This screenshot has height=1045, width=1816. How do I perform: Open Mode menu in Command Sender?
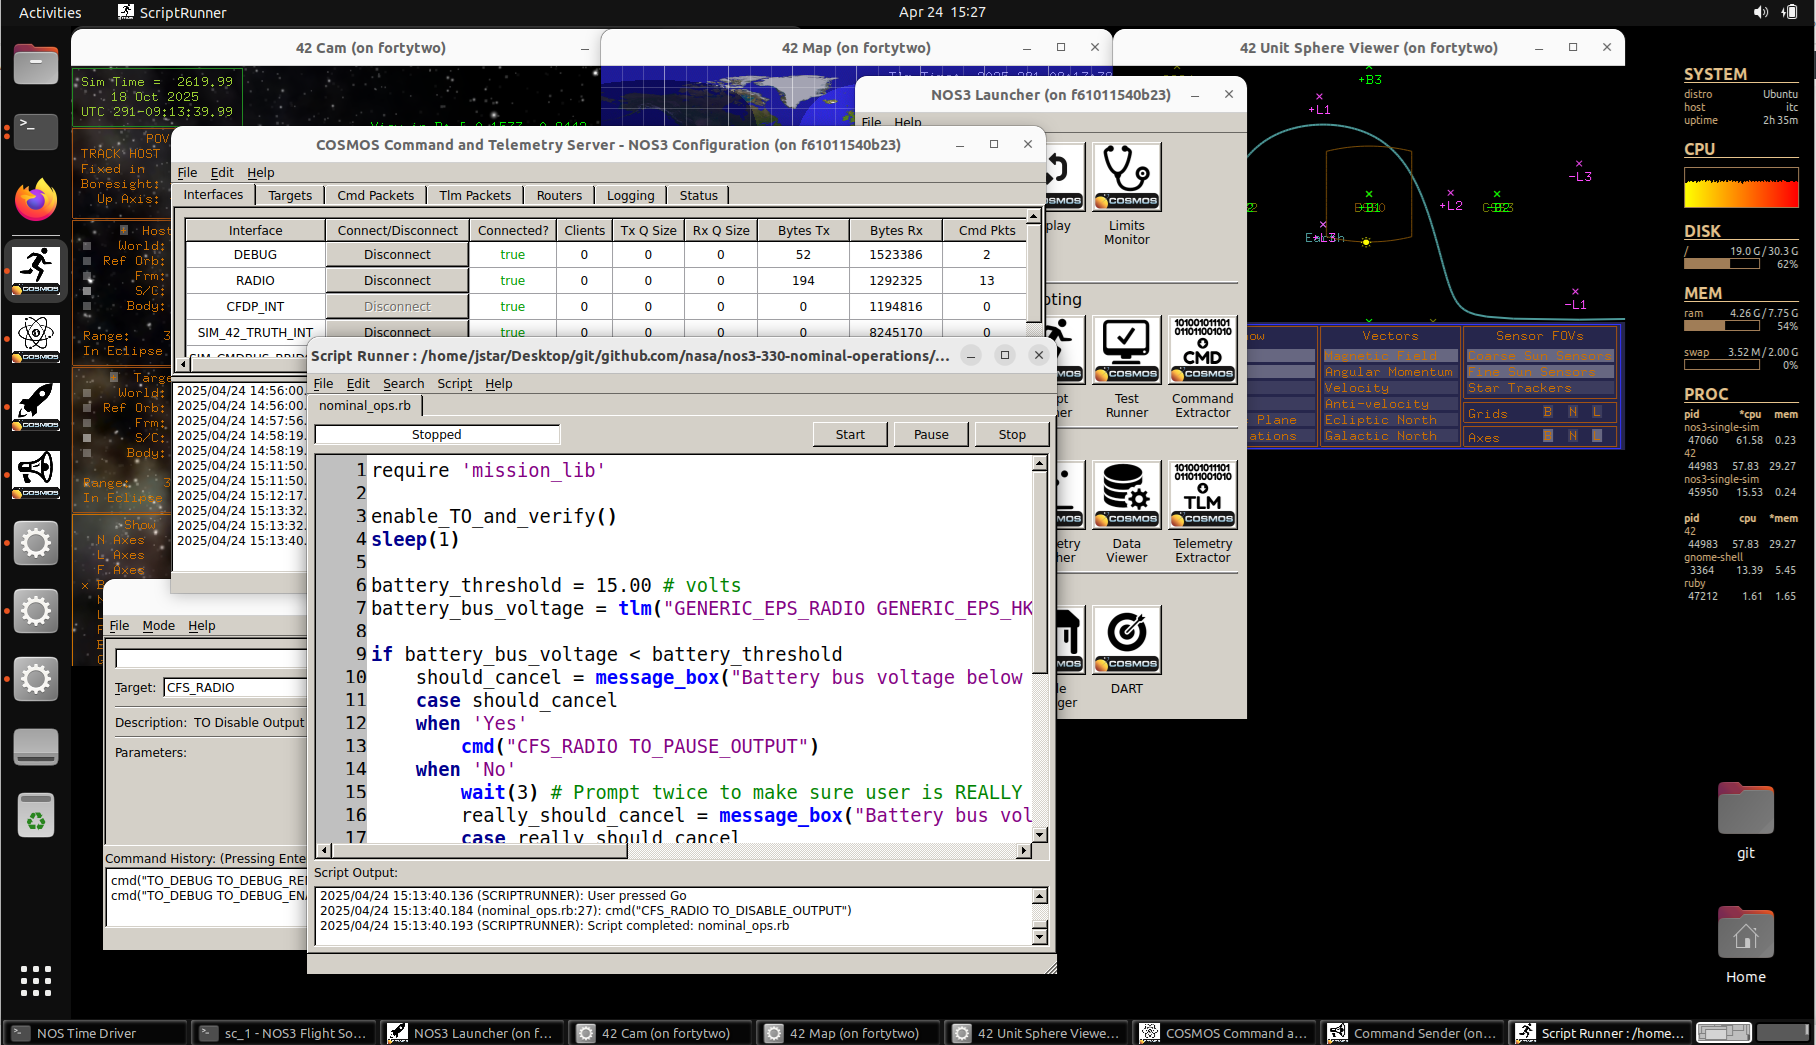coord(158,626)
